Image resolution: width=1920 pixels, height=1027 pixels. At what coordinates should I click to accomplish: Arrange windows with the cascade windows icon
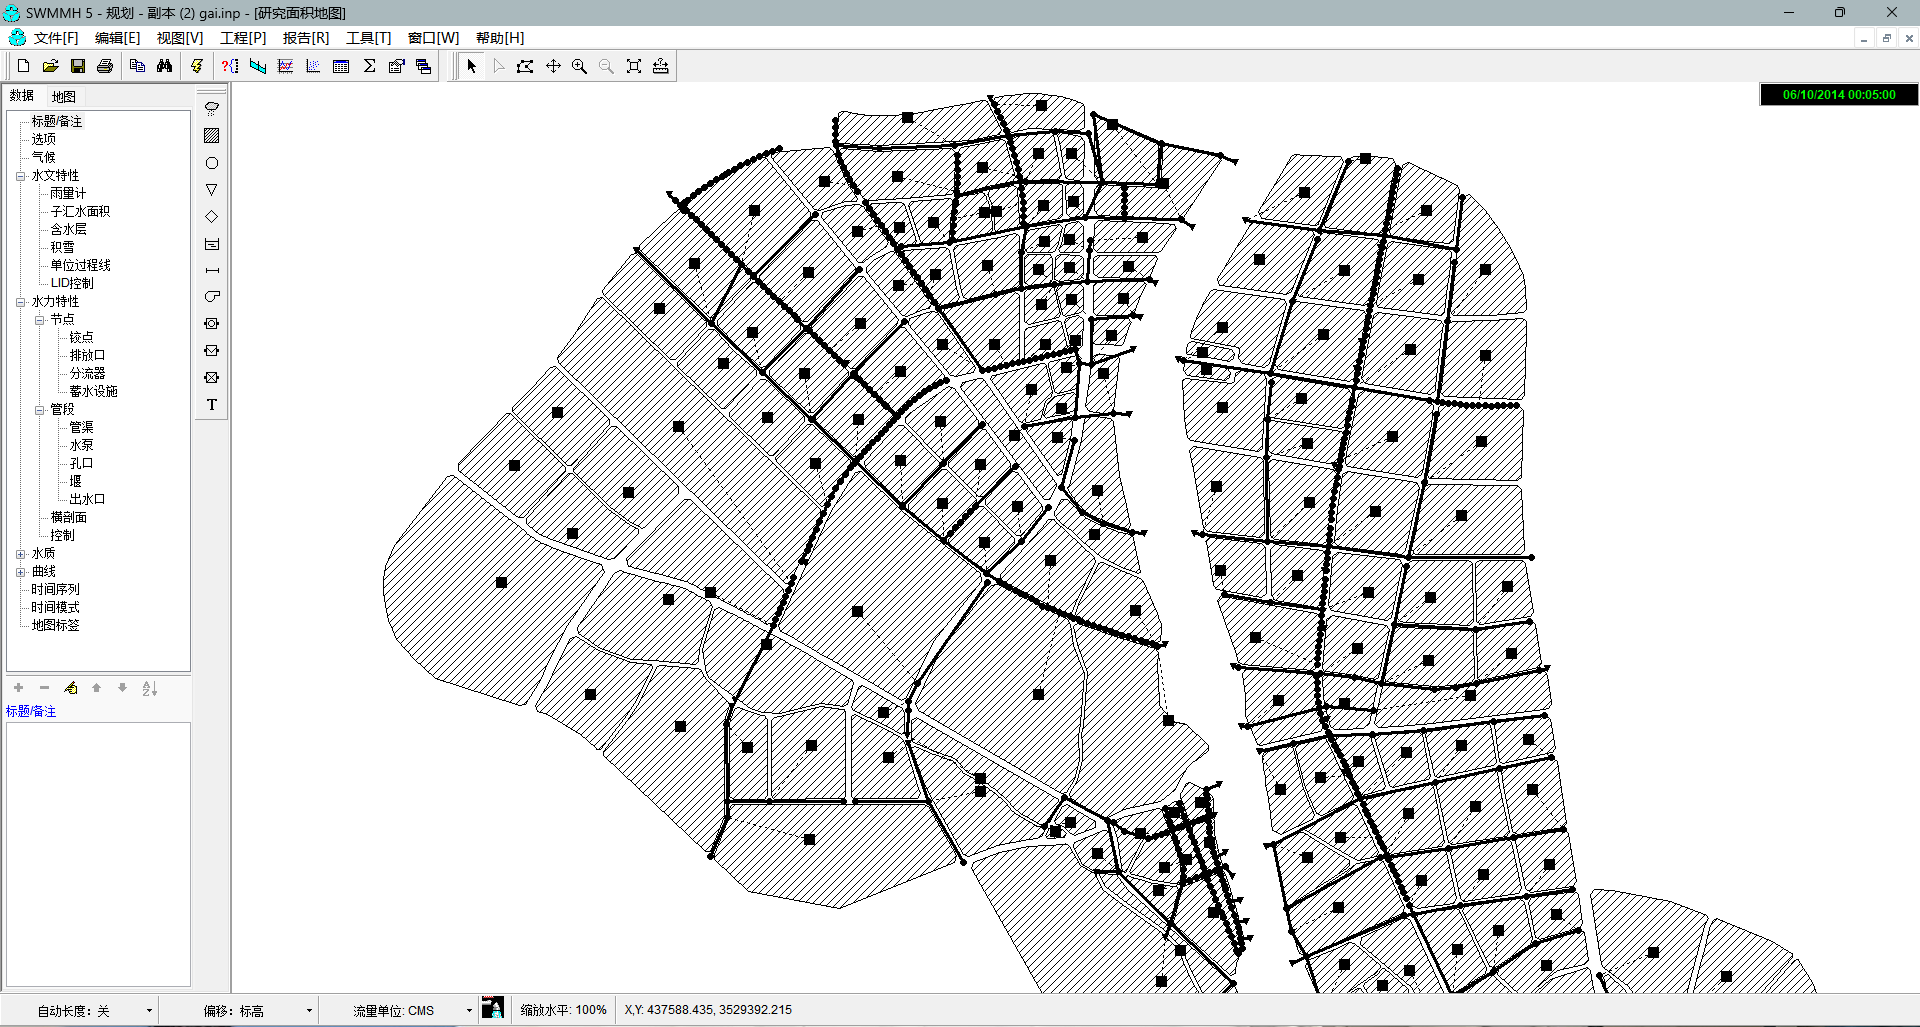(x=424, y=66)
